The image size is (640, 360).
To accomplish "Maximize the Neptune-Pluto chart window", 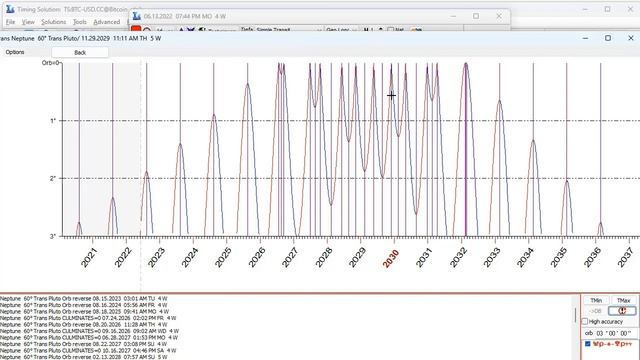I will 608,38.
